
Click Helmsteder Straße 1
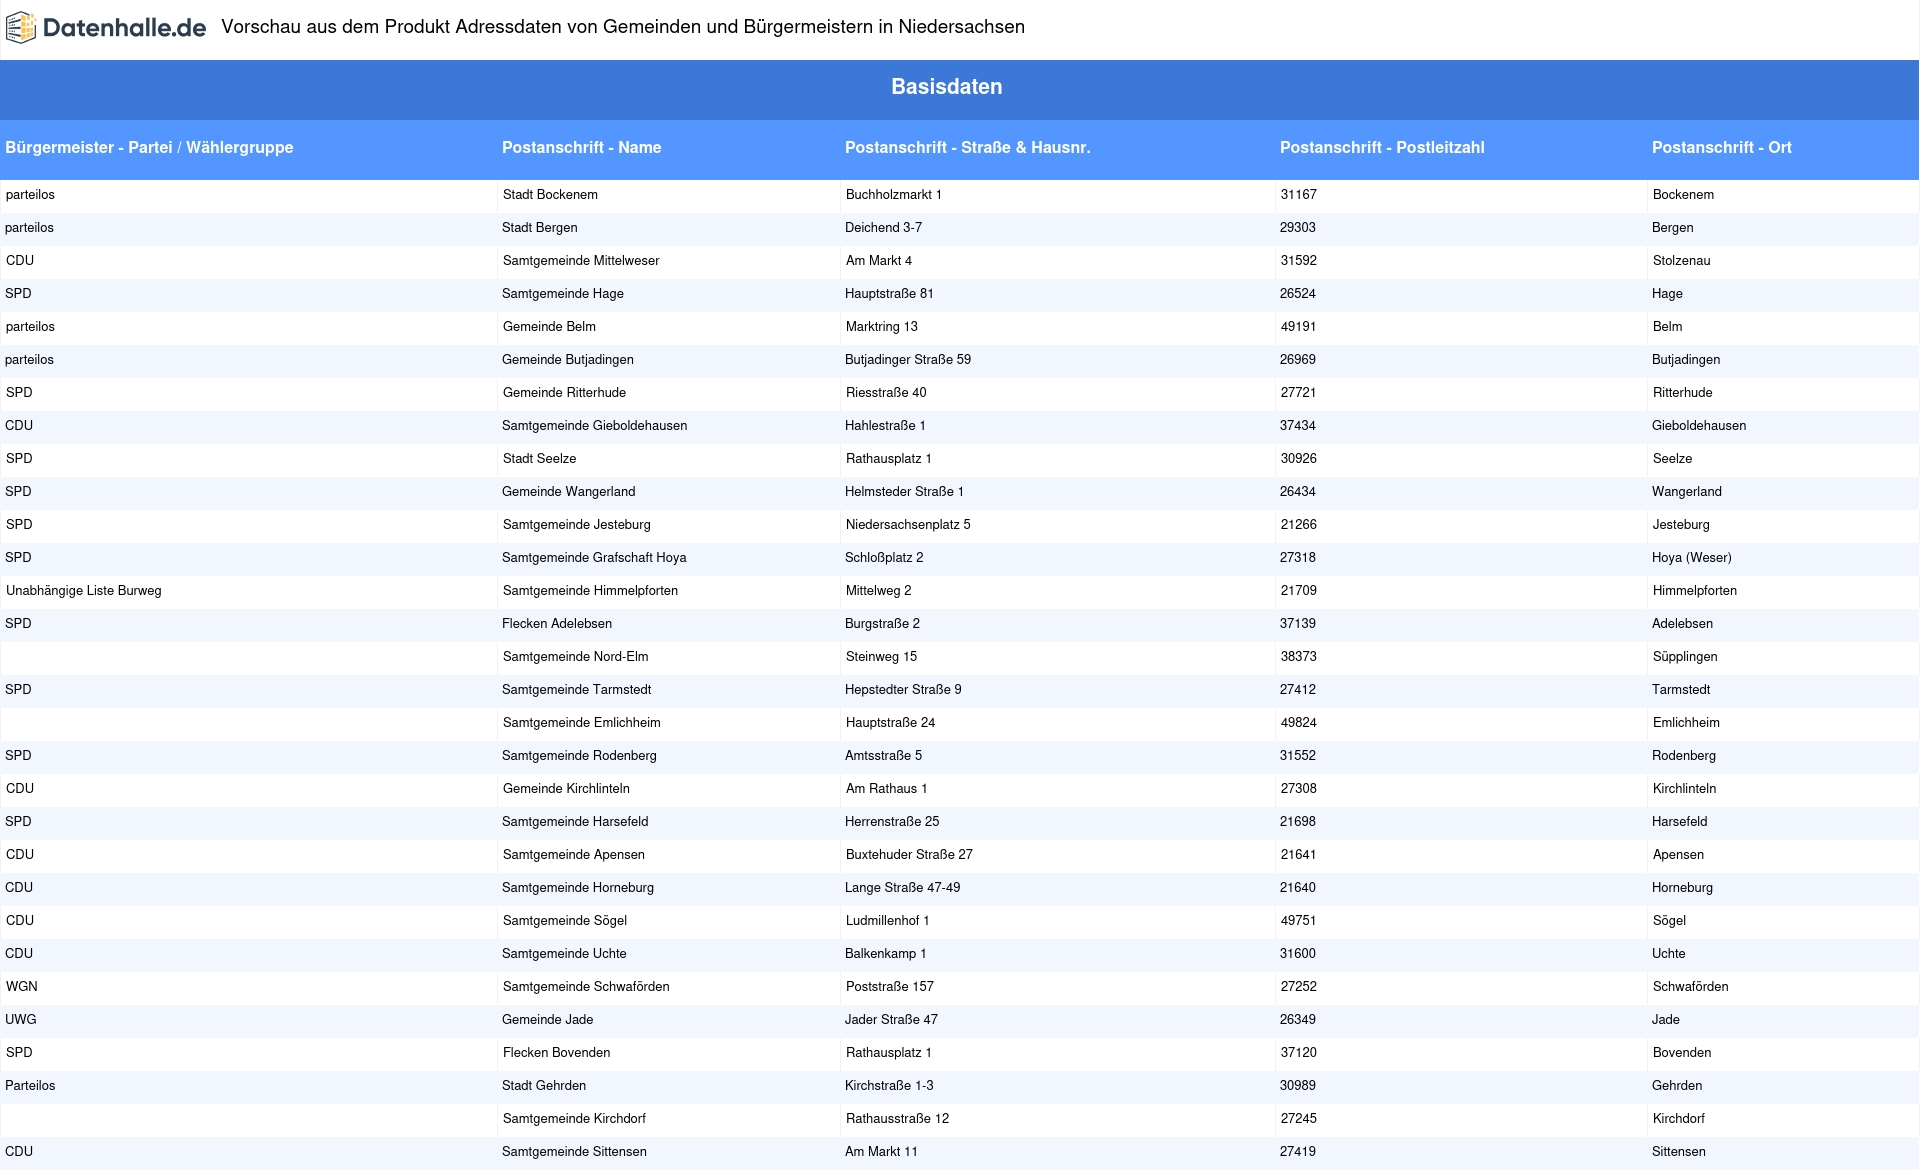pos(905,492)
